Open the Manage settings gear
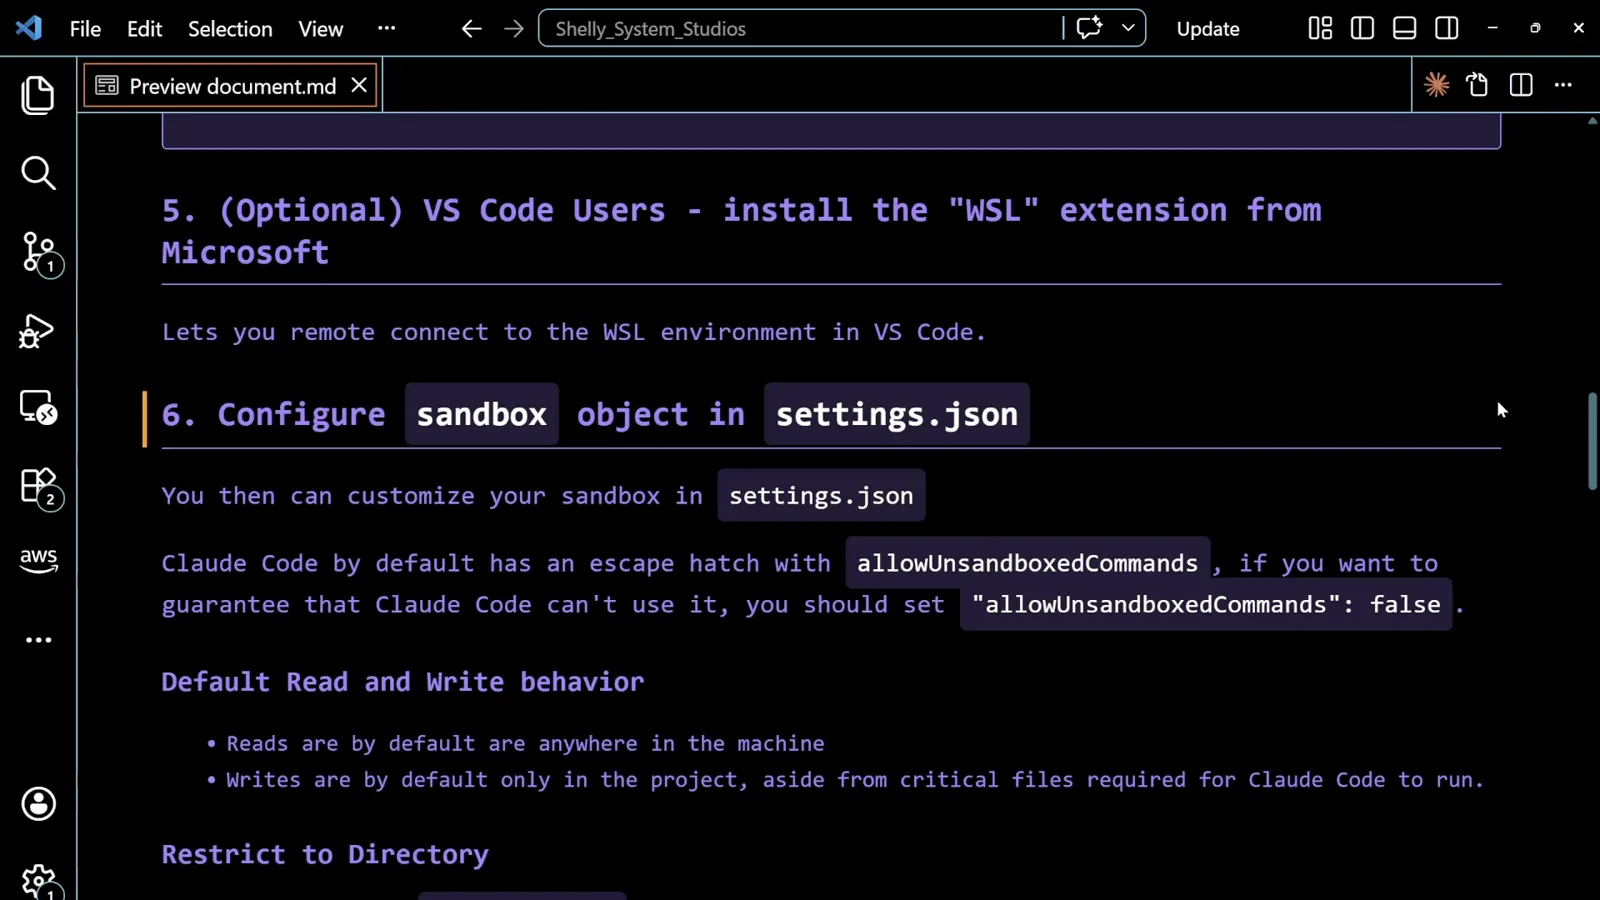The image size is (1600, 900). [x=39, y=881]
